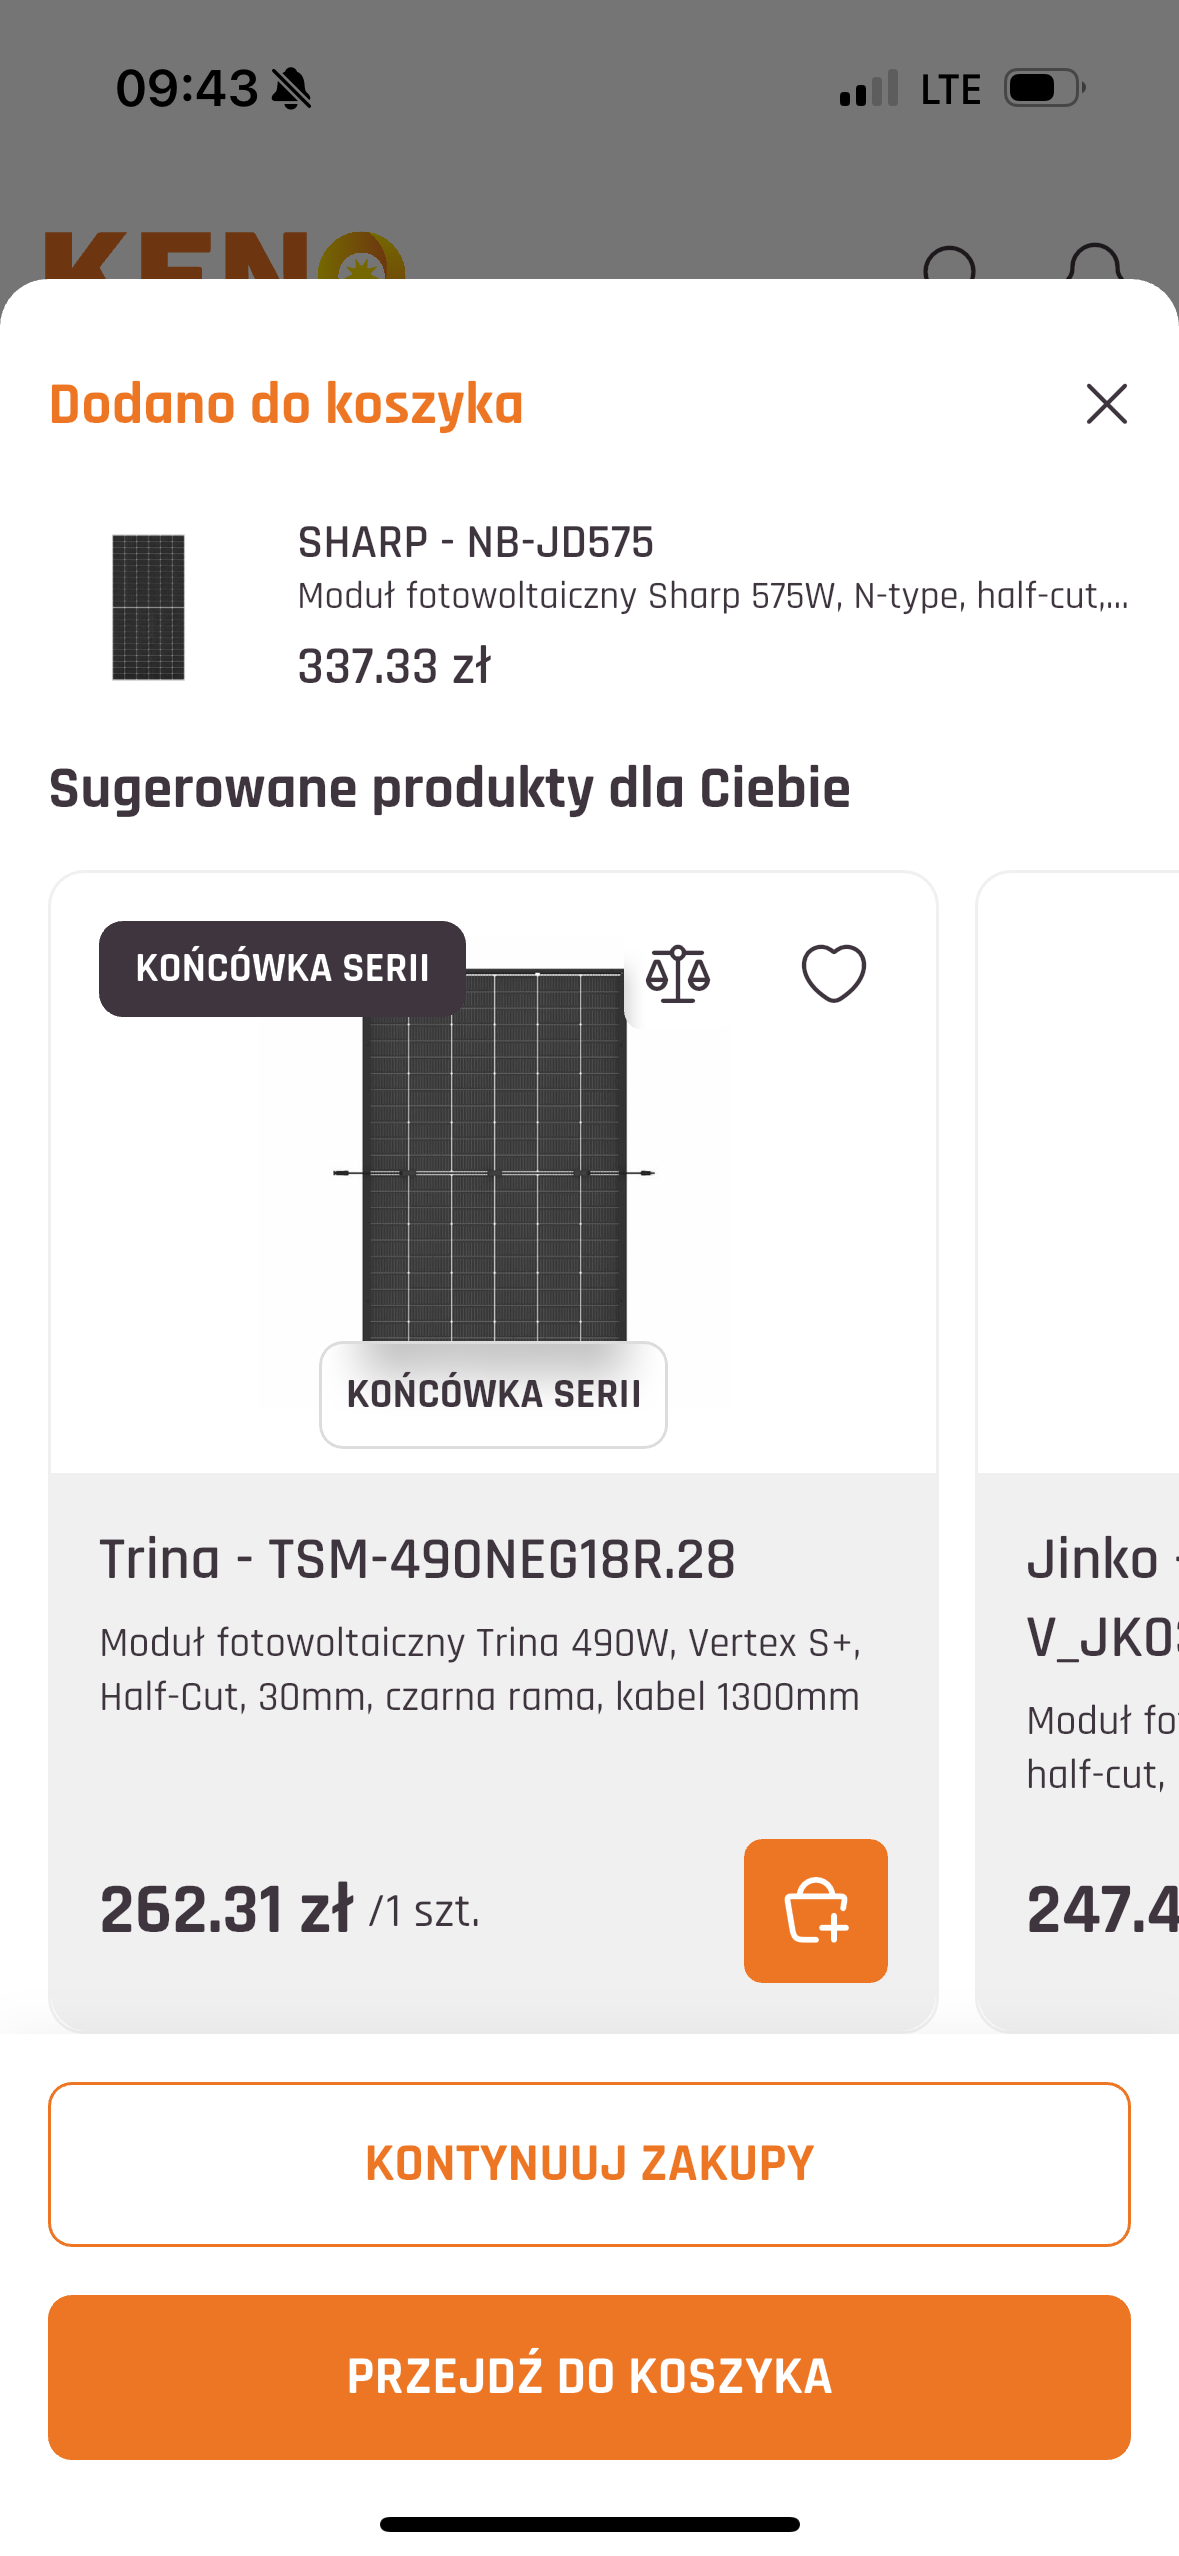Tap the bell icon in the dimmed header
Screen dimensions: 1179x2556
pyautogui.click(x=1094, y=263)
